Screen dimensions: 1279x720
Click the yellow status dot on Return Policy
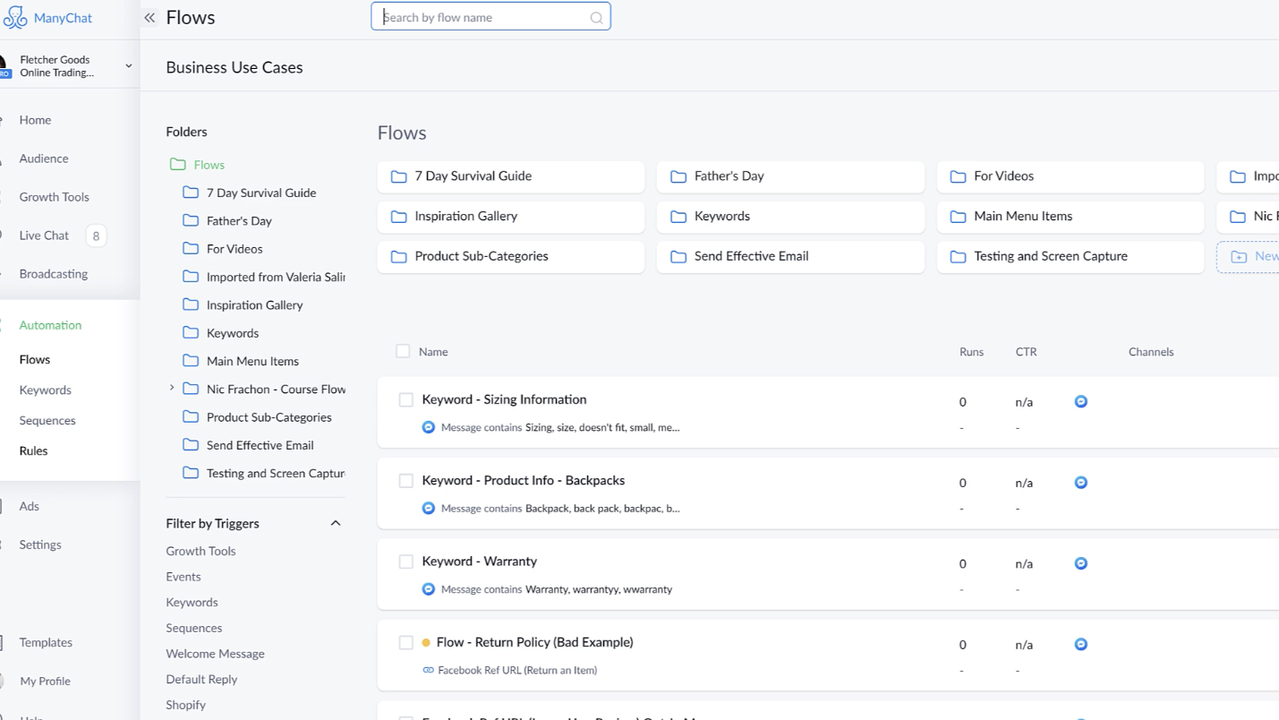426,643
